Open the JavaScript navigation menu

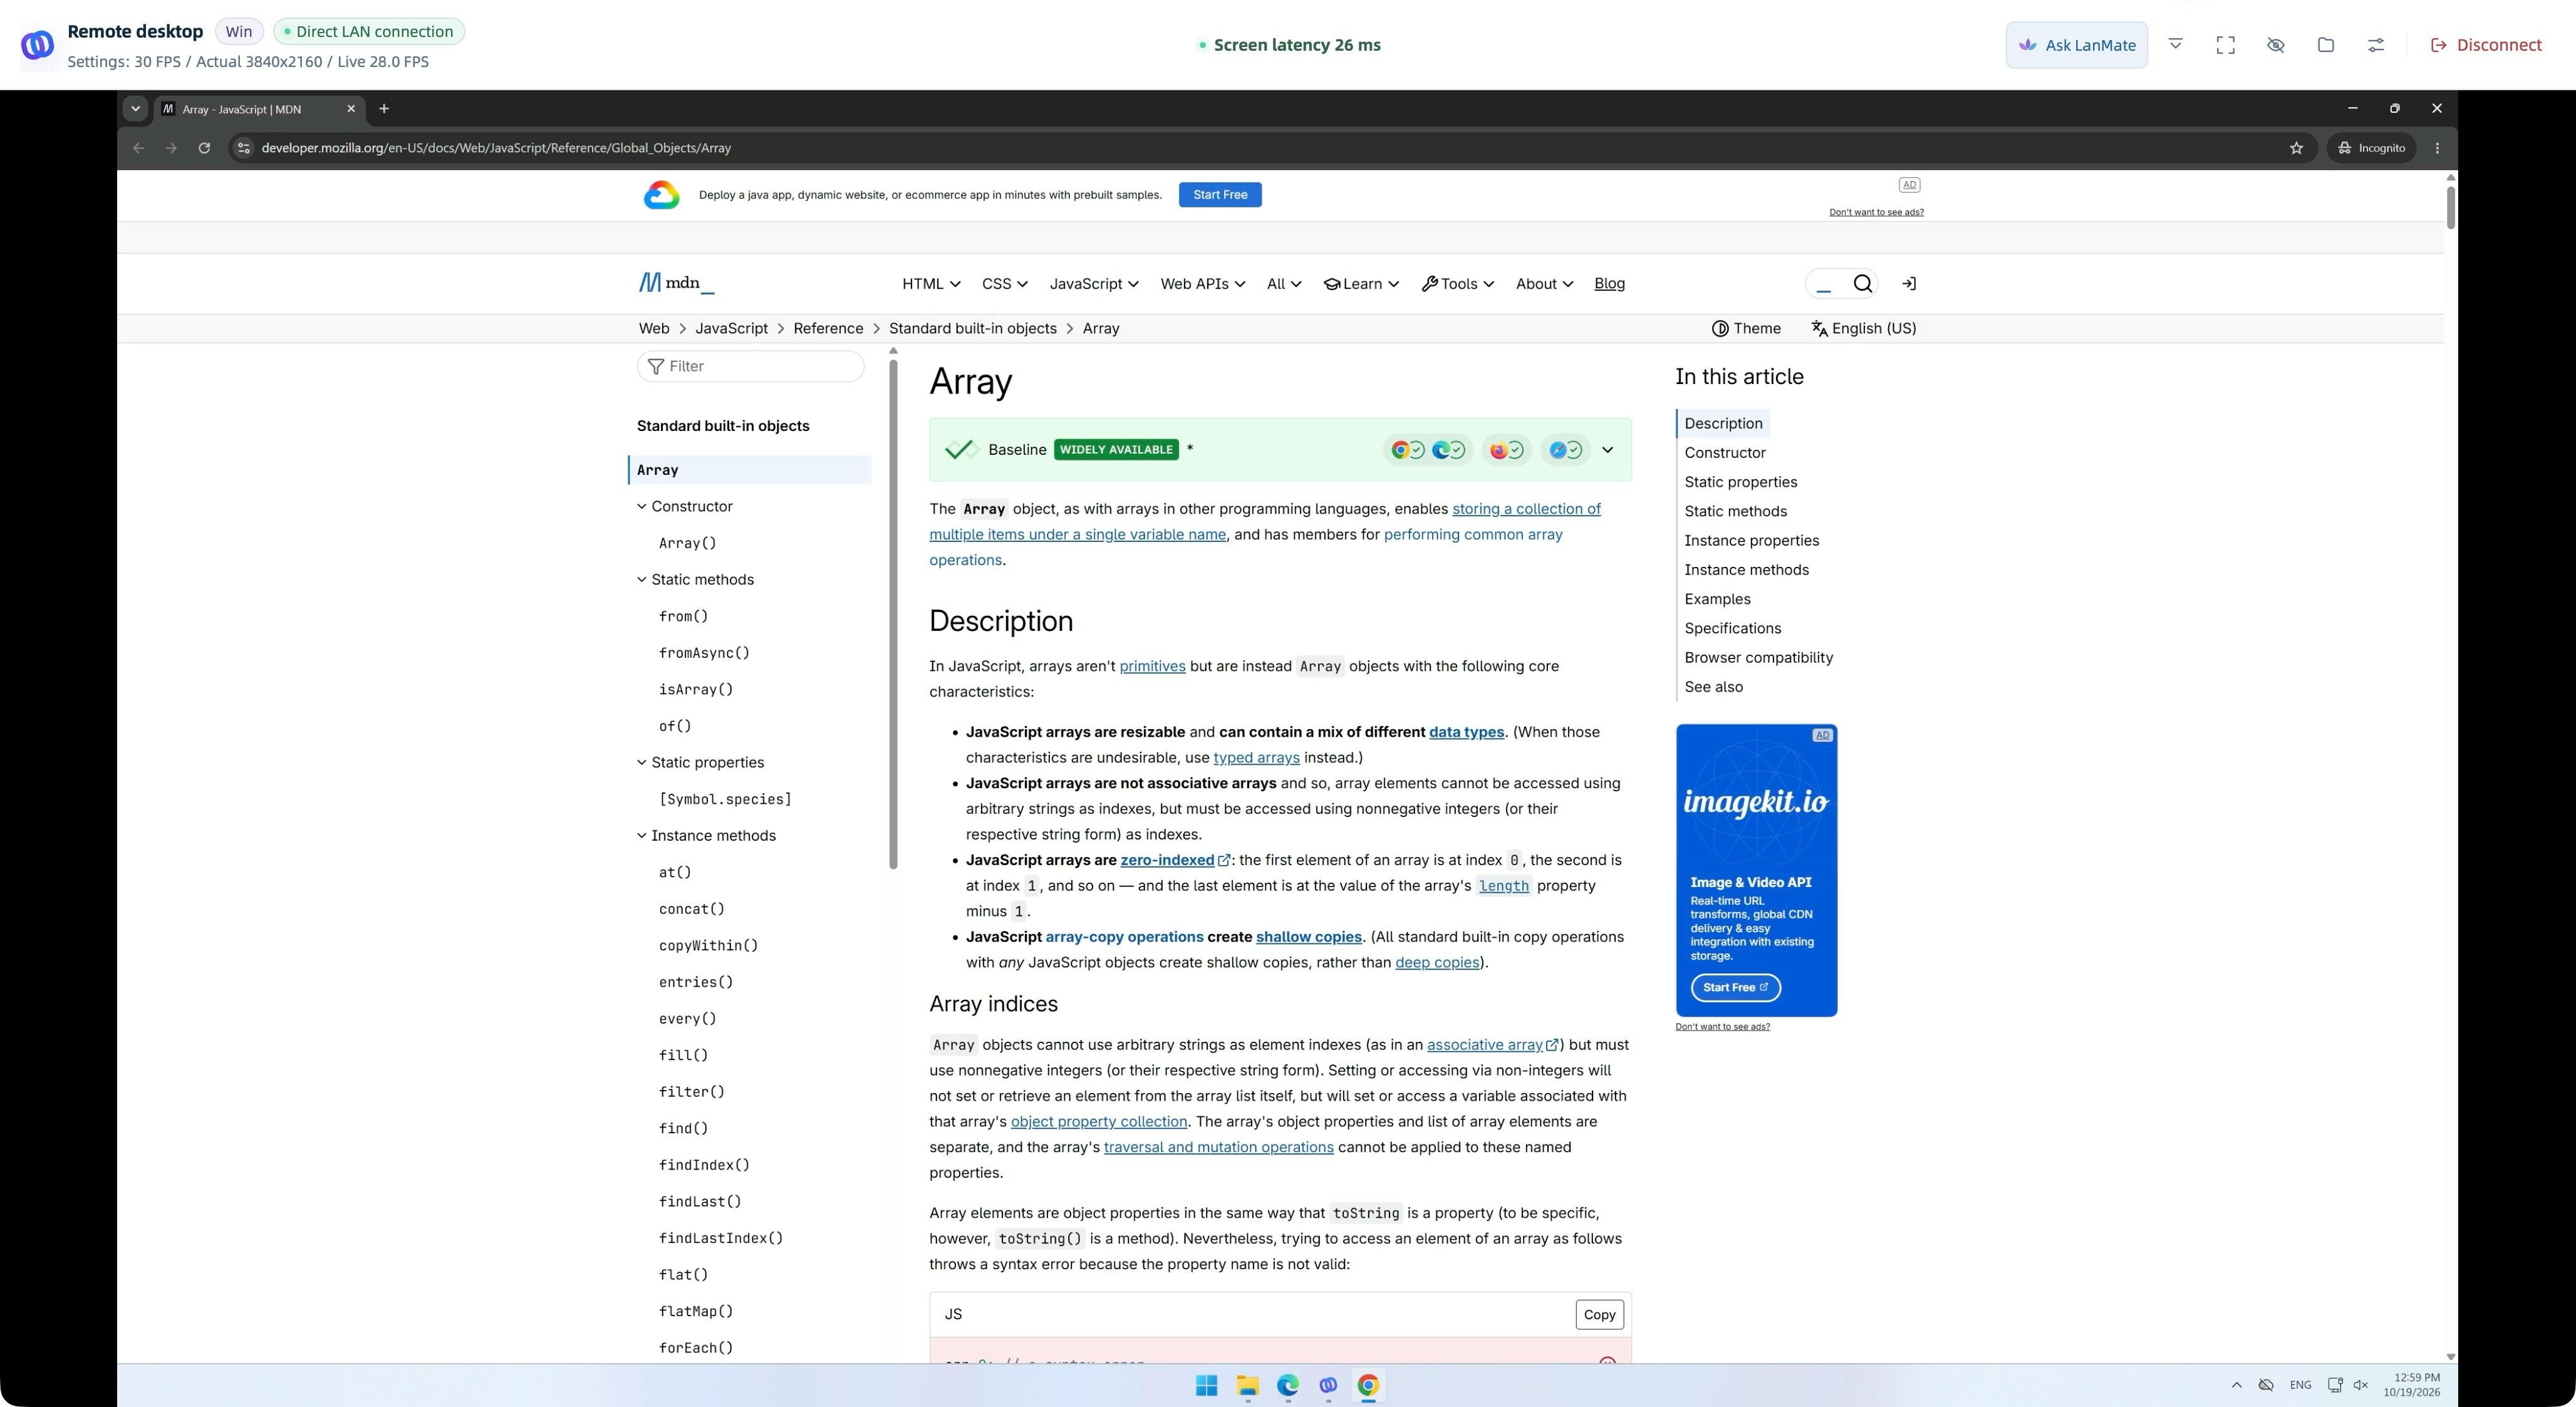coord(1094,284)
